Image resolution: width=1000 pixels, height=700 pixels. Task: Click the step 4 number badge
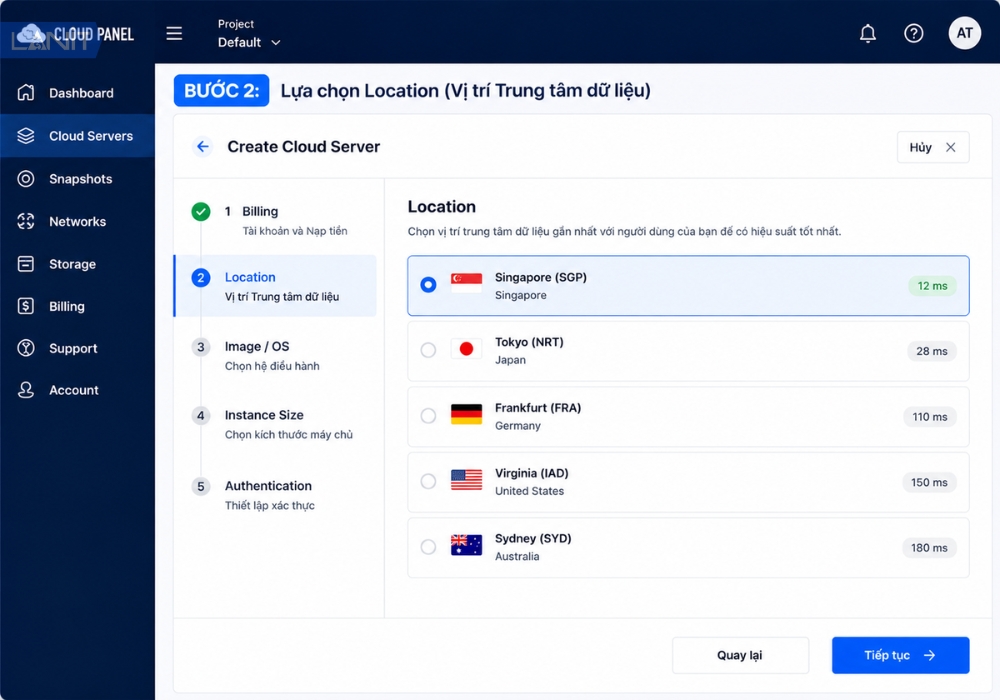[x=201, y=416]
